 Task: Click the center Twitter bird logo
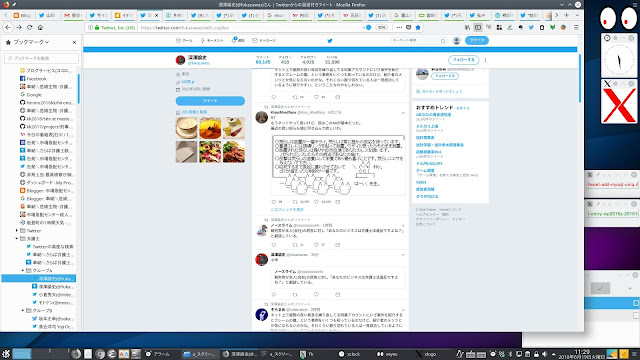(x=330, y=40)
